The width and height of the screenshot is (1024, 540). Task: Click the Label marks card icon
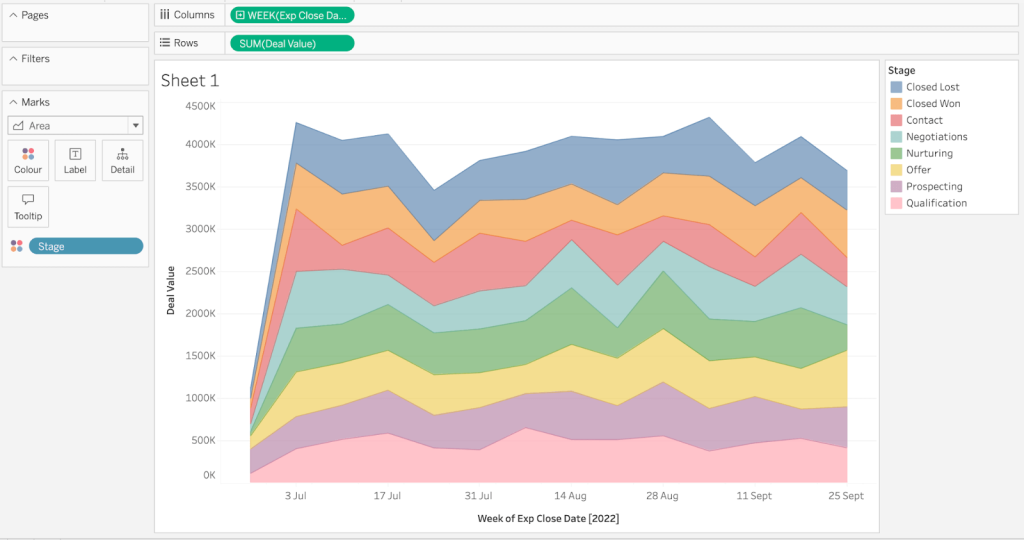[75, 153]
